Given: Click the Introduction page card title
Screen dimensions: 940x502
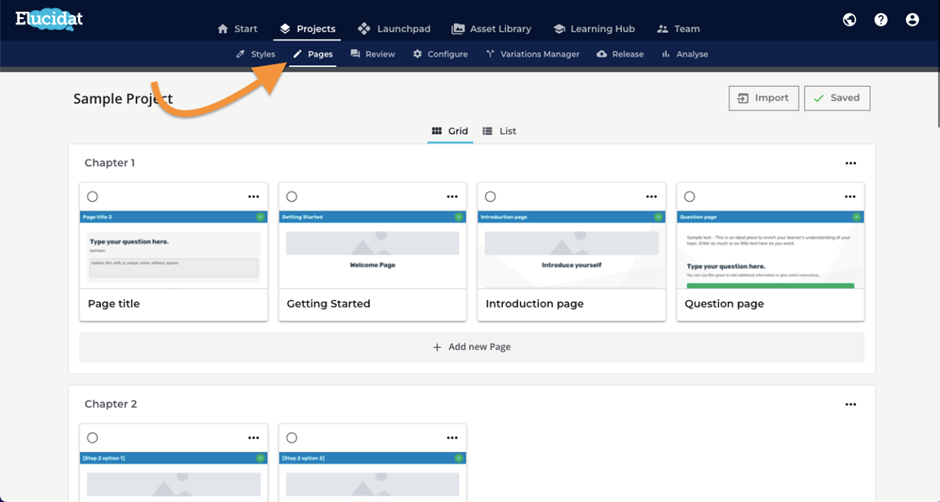Looking at the screenshot, I should (x=535, y=303).
